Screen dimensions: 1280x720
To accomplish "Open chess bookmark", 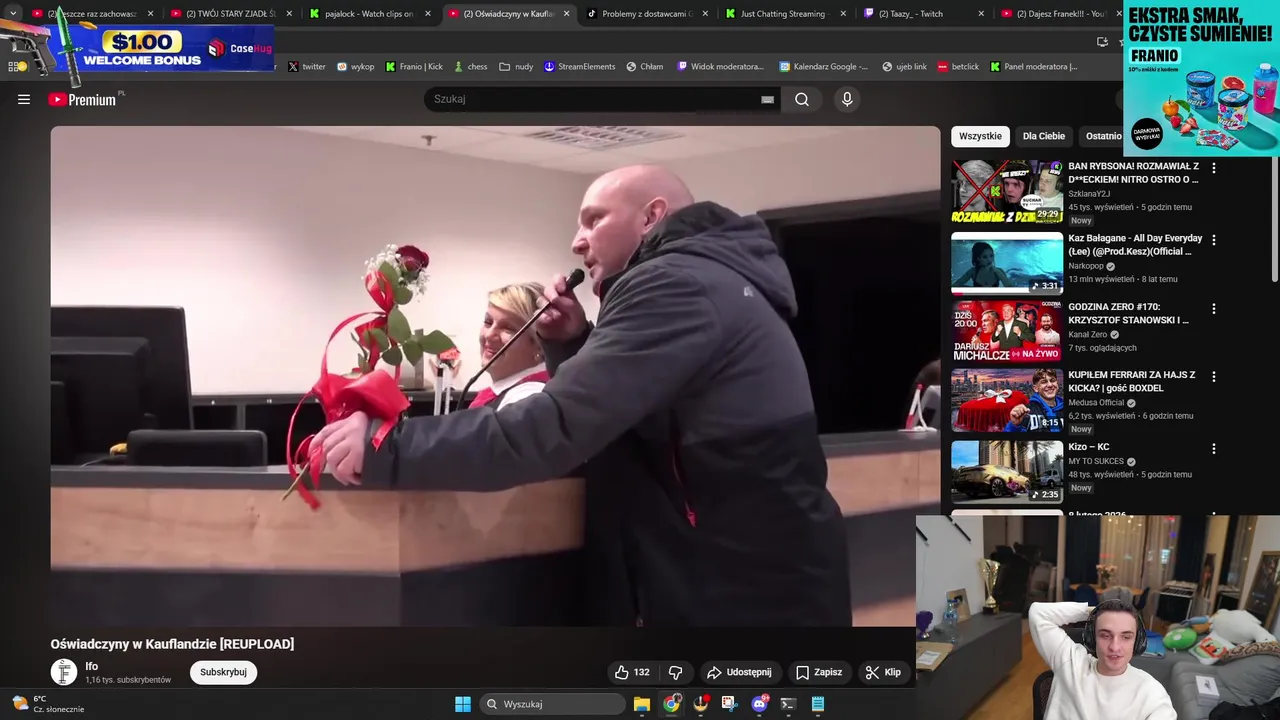I will tap(470, 66).
